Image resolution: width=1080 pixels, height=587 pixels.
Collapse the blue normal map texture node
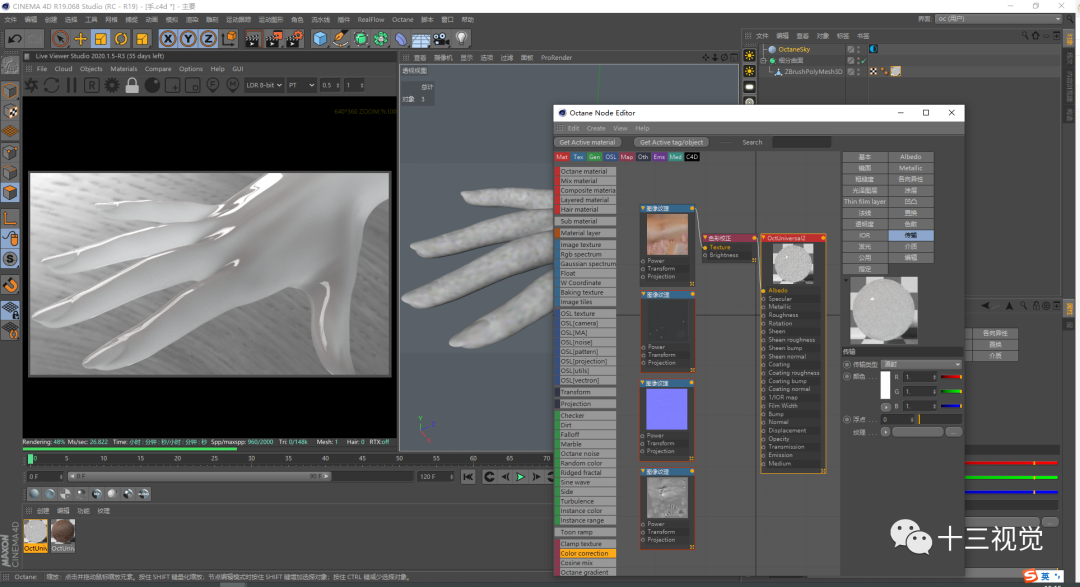(x=643, y=383)
